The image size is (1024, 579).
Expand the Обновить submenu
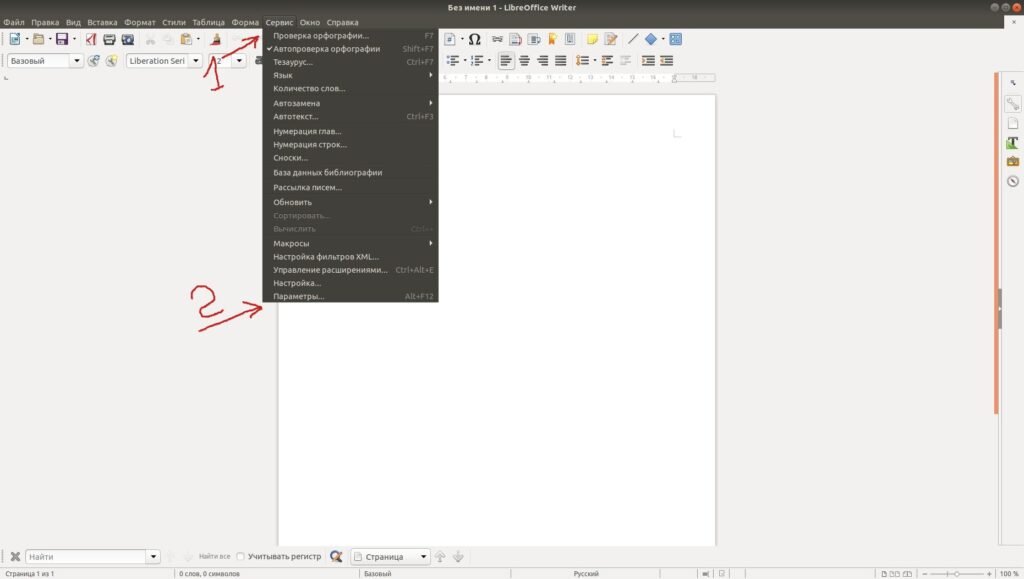click(x=350, y=202)
